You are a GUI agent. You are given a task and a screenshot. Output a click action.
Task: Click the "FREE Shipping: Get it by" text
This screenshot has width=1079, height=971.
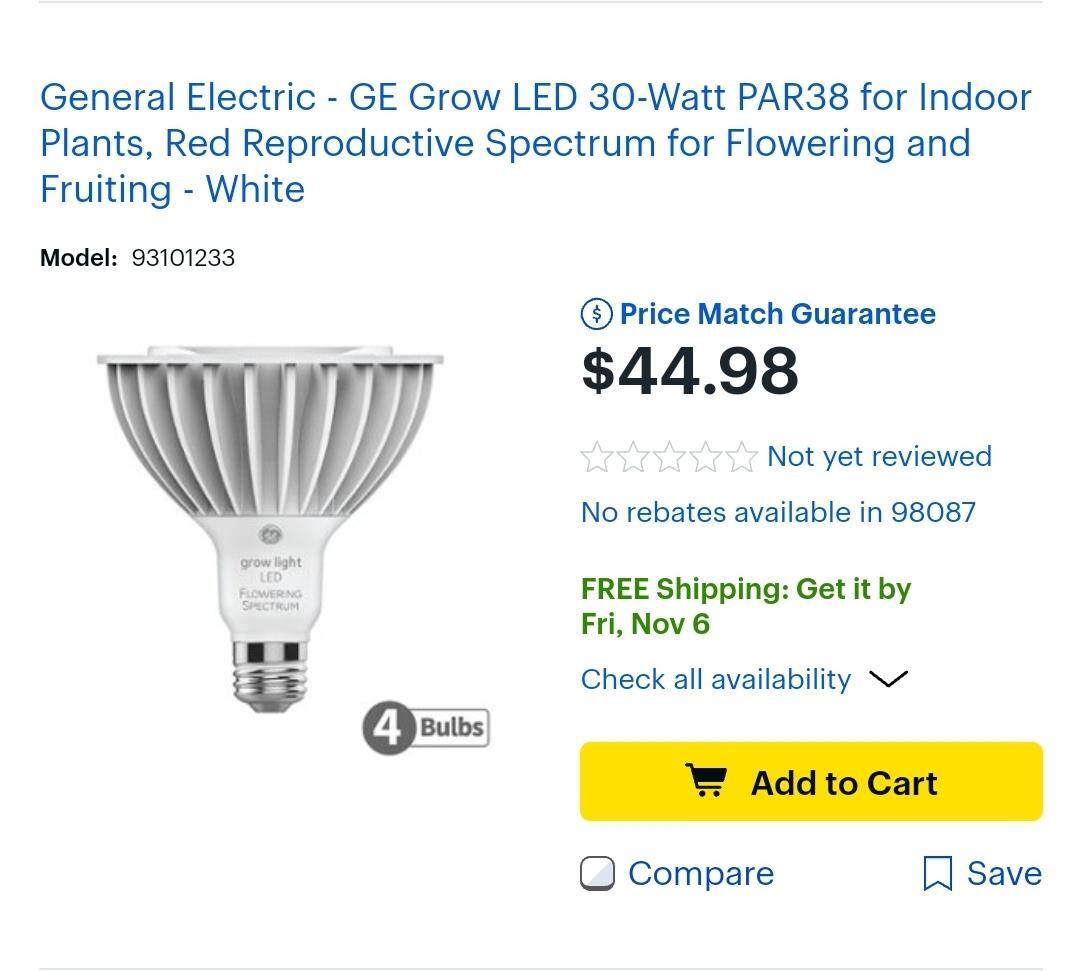click(x=746, y=589)
